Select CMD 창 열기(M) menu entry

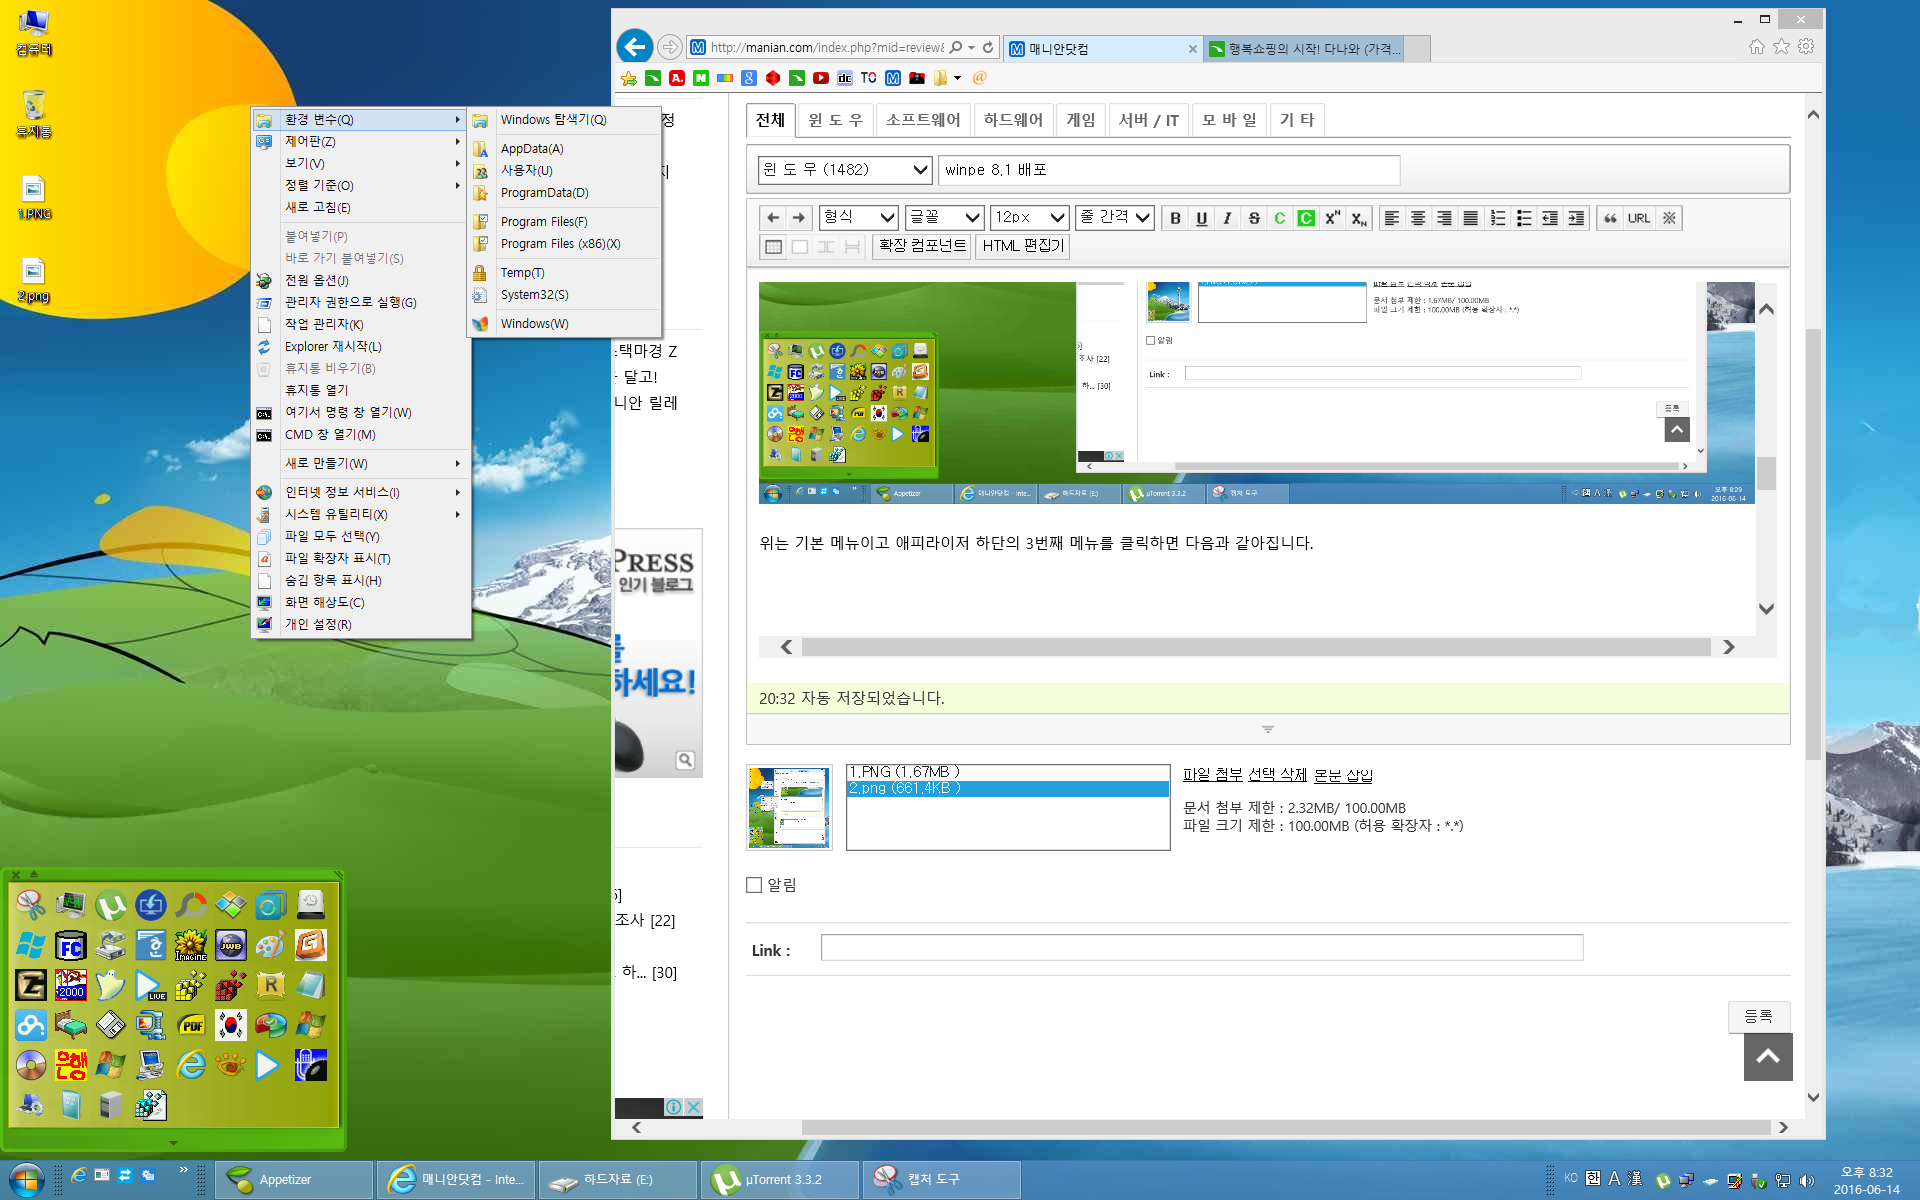click(360, 435)
